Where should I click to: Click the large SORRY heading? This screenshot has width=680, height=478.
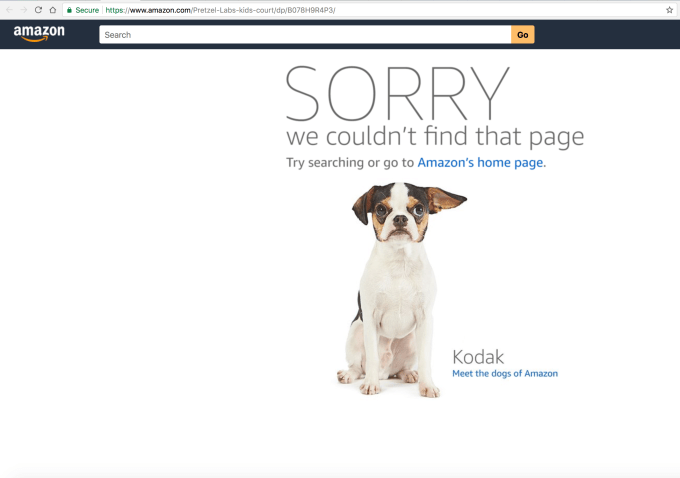tap(397, 94)
